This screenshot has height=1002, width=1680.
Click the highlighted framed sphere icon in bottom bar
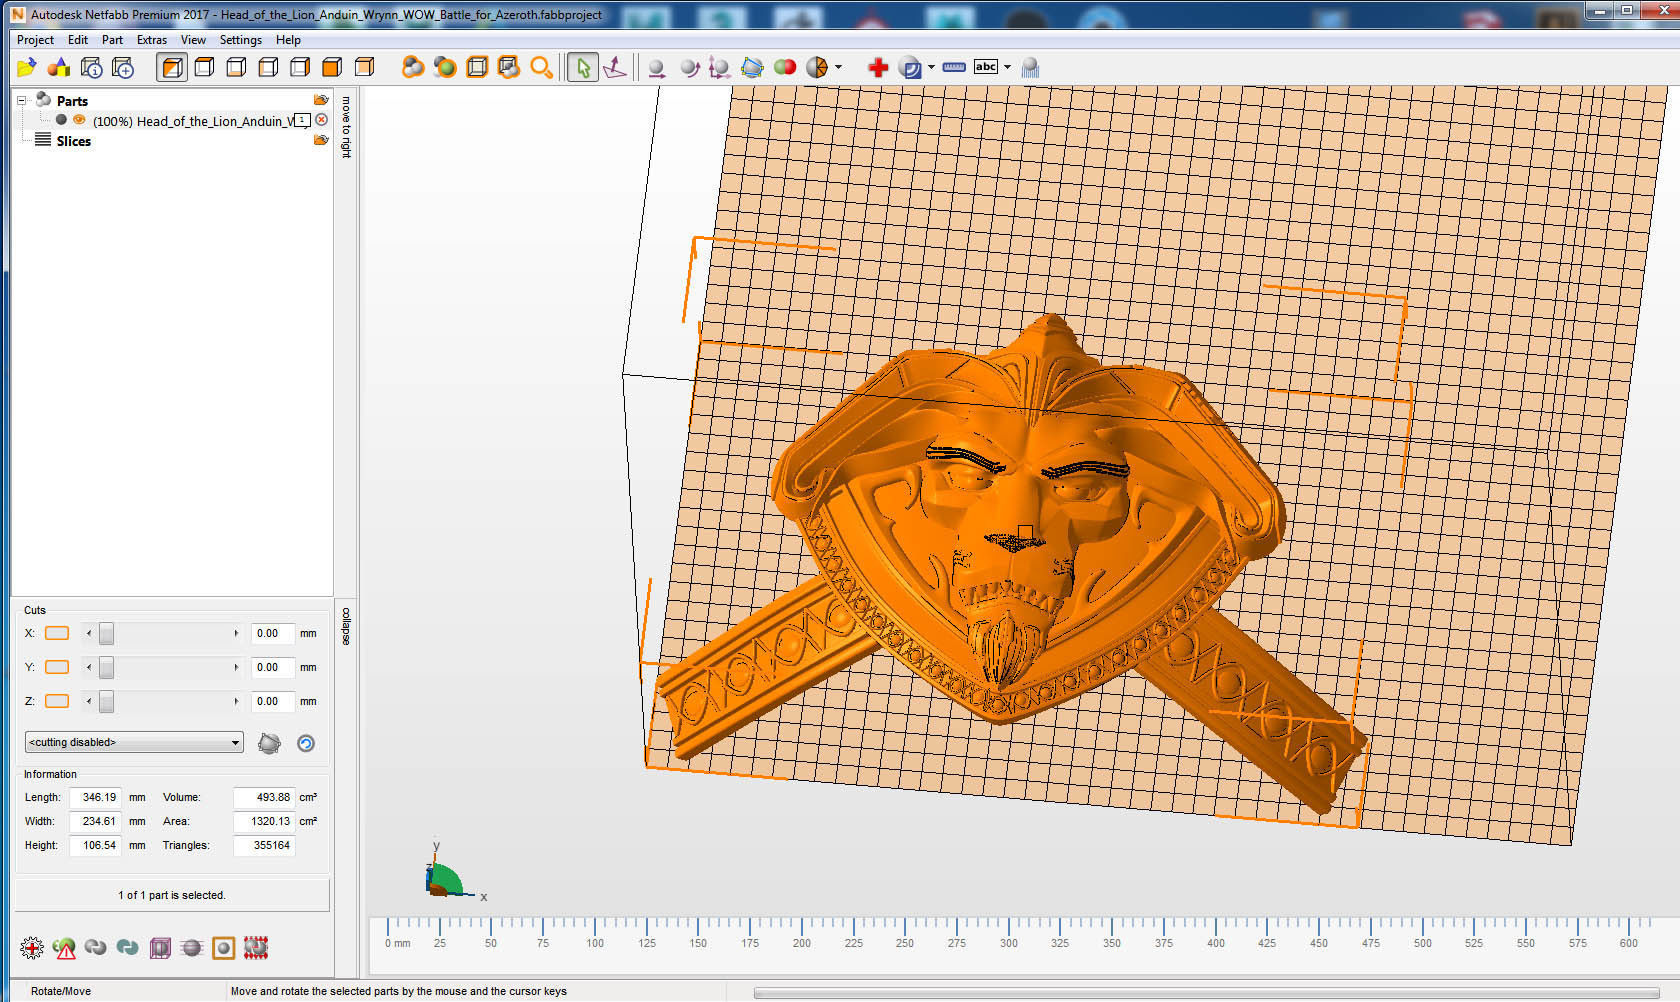click(224, 947)
